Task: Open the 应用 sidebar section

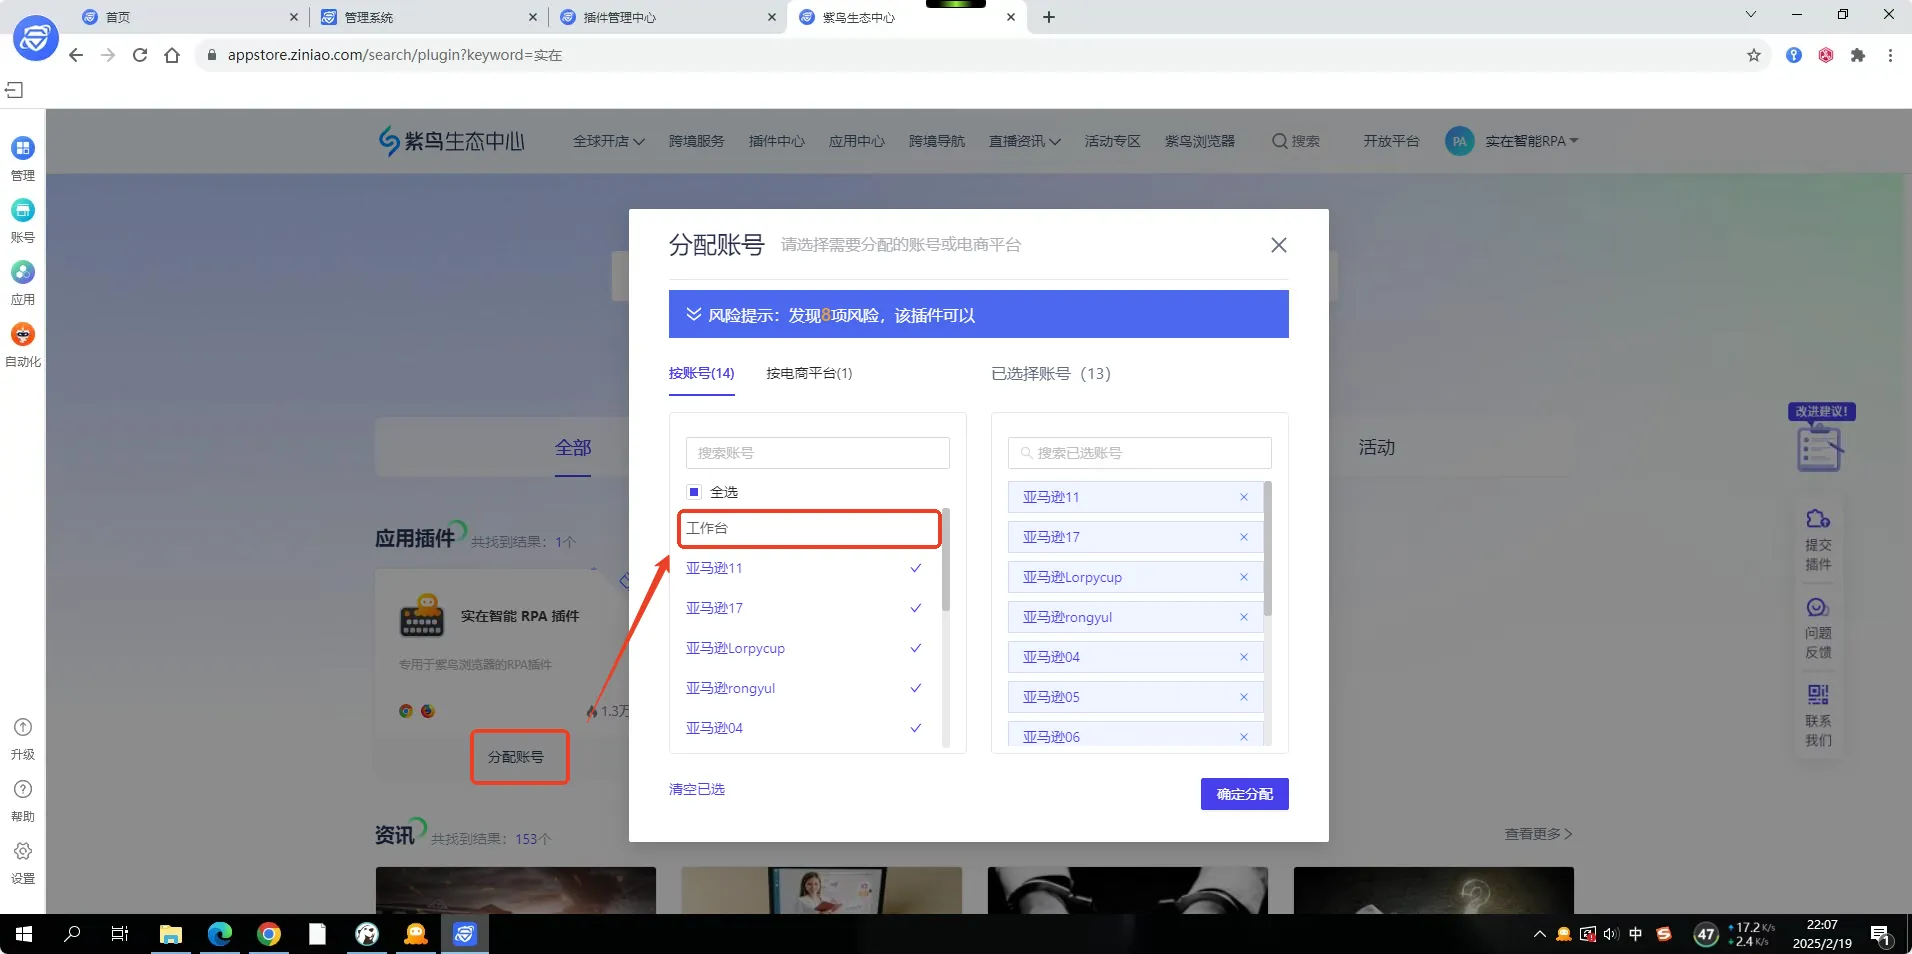Action: [x=22, y=283]
